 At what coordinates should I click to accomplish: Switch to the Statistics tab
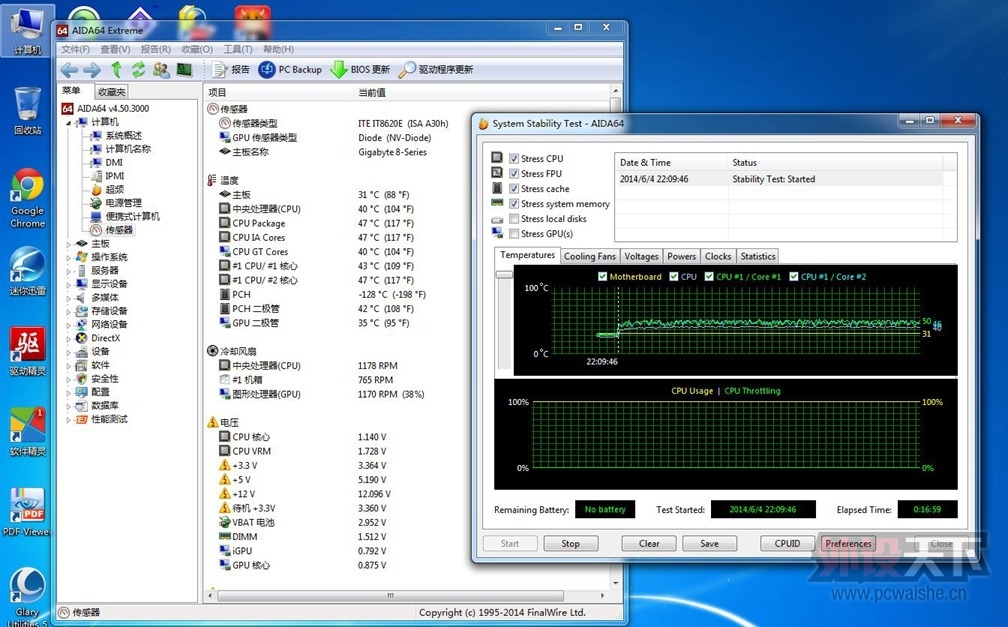tap(758, 257)
